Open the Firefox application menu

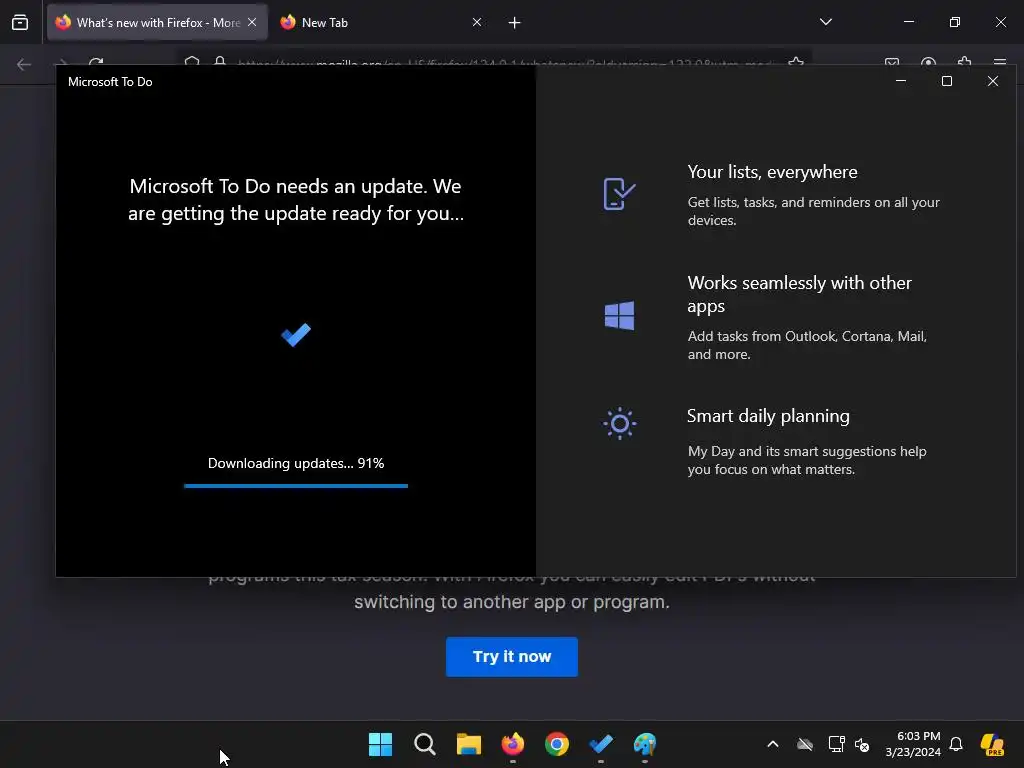pos(999,63)
